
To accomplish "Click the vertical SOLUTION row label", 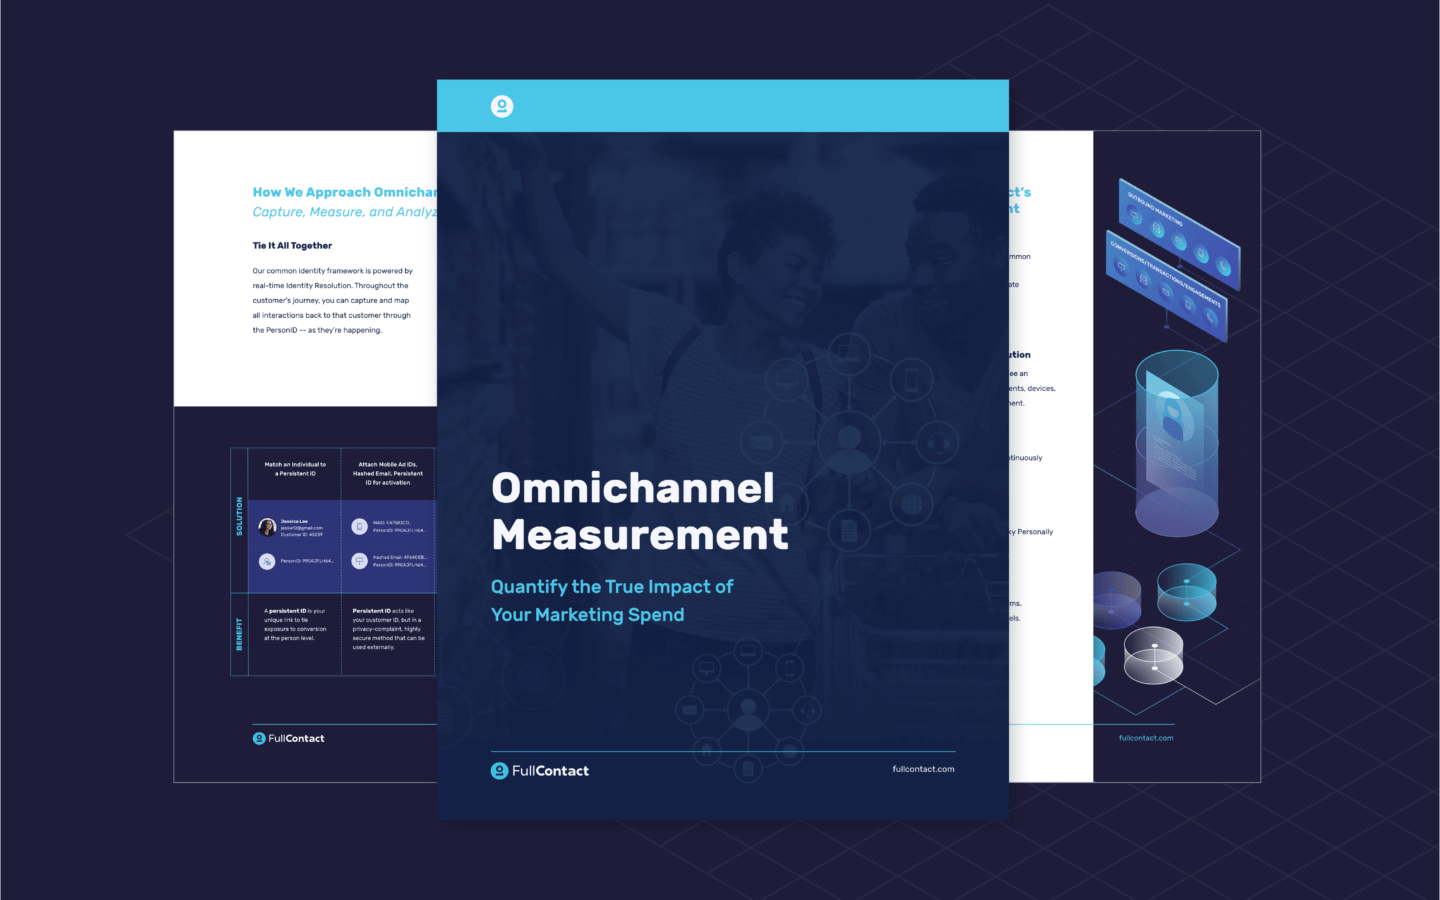I will [239, 517].
